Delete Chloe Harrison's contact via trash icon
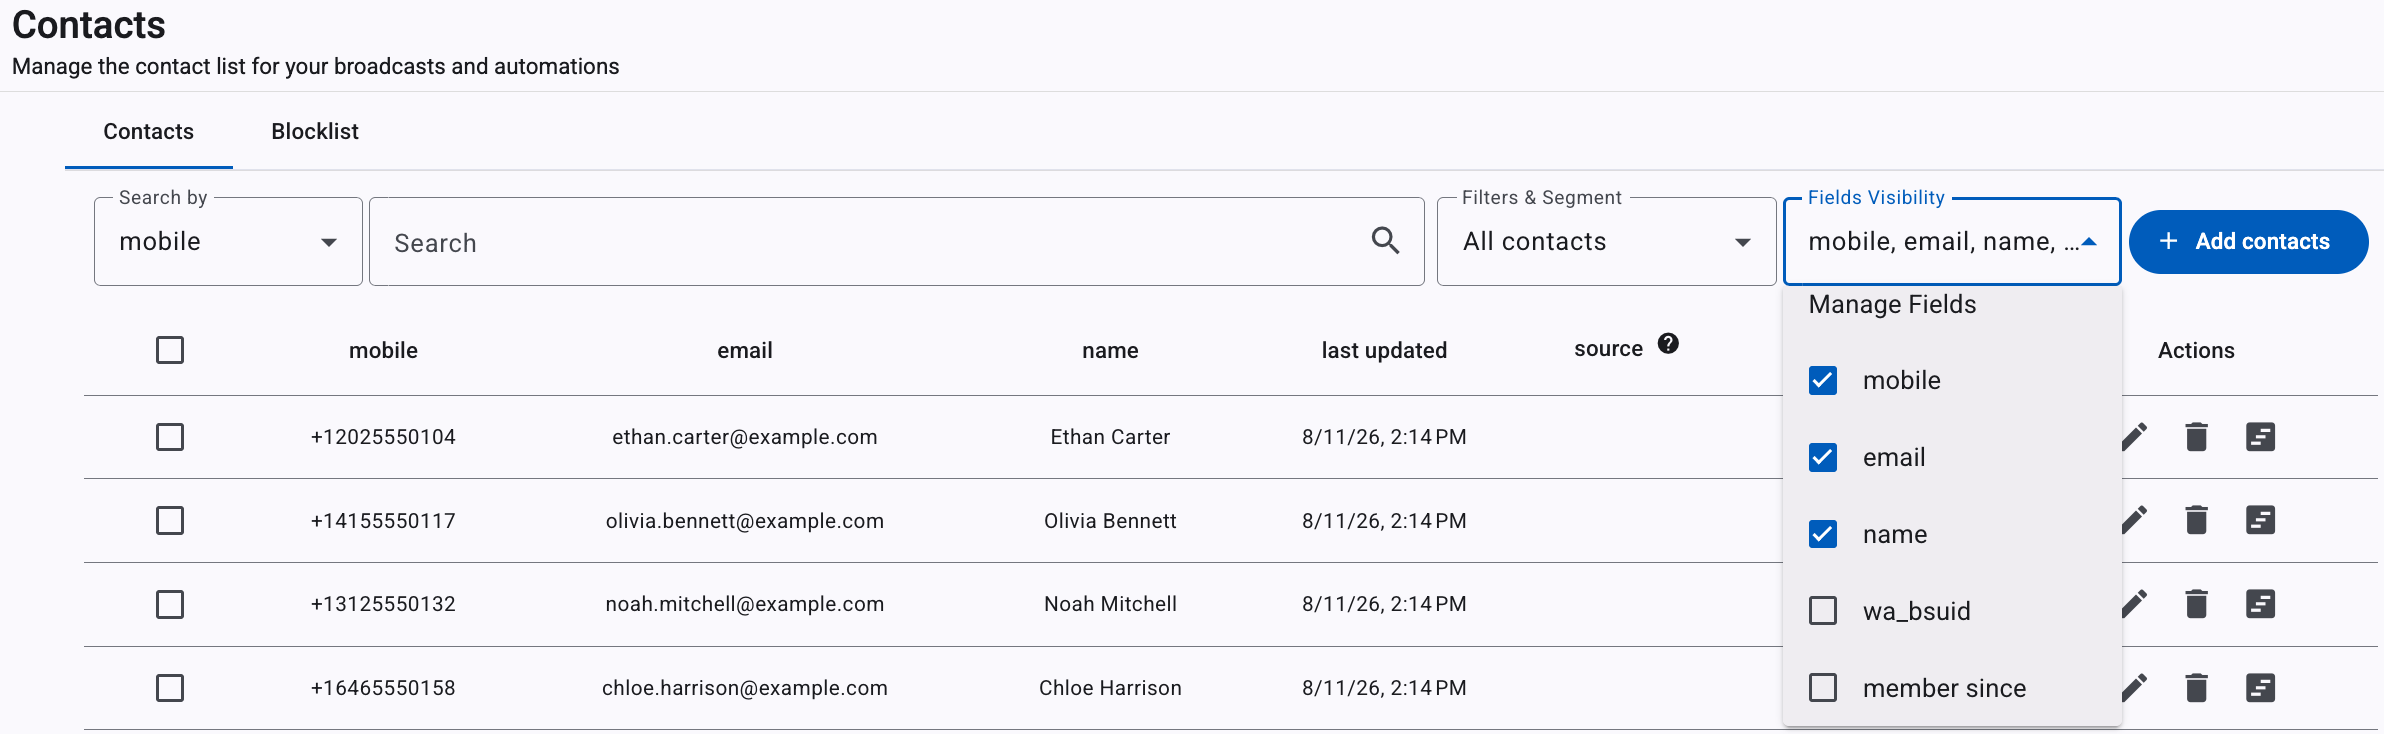2384x734 pixels. click(x=2196, y=688)
